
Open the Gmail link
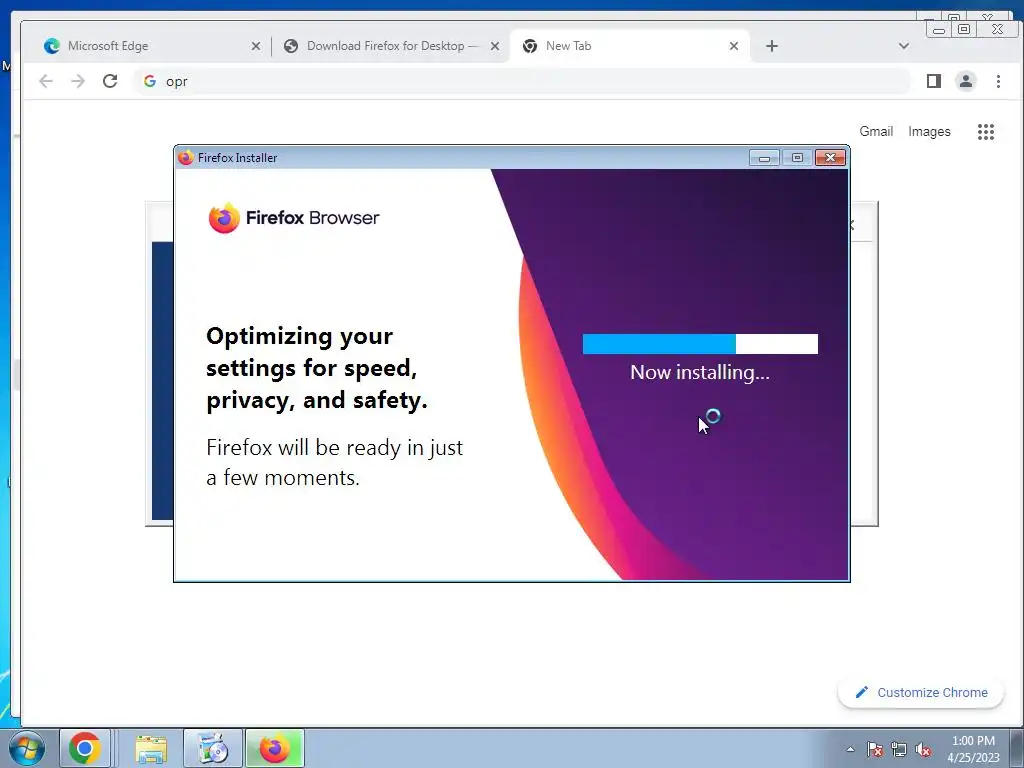[x=876, y=131]
